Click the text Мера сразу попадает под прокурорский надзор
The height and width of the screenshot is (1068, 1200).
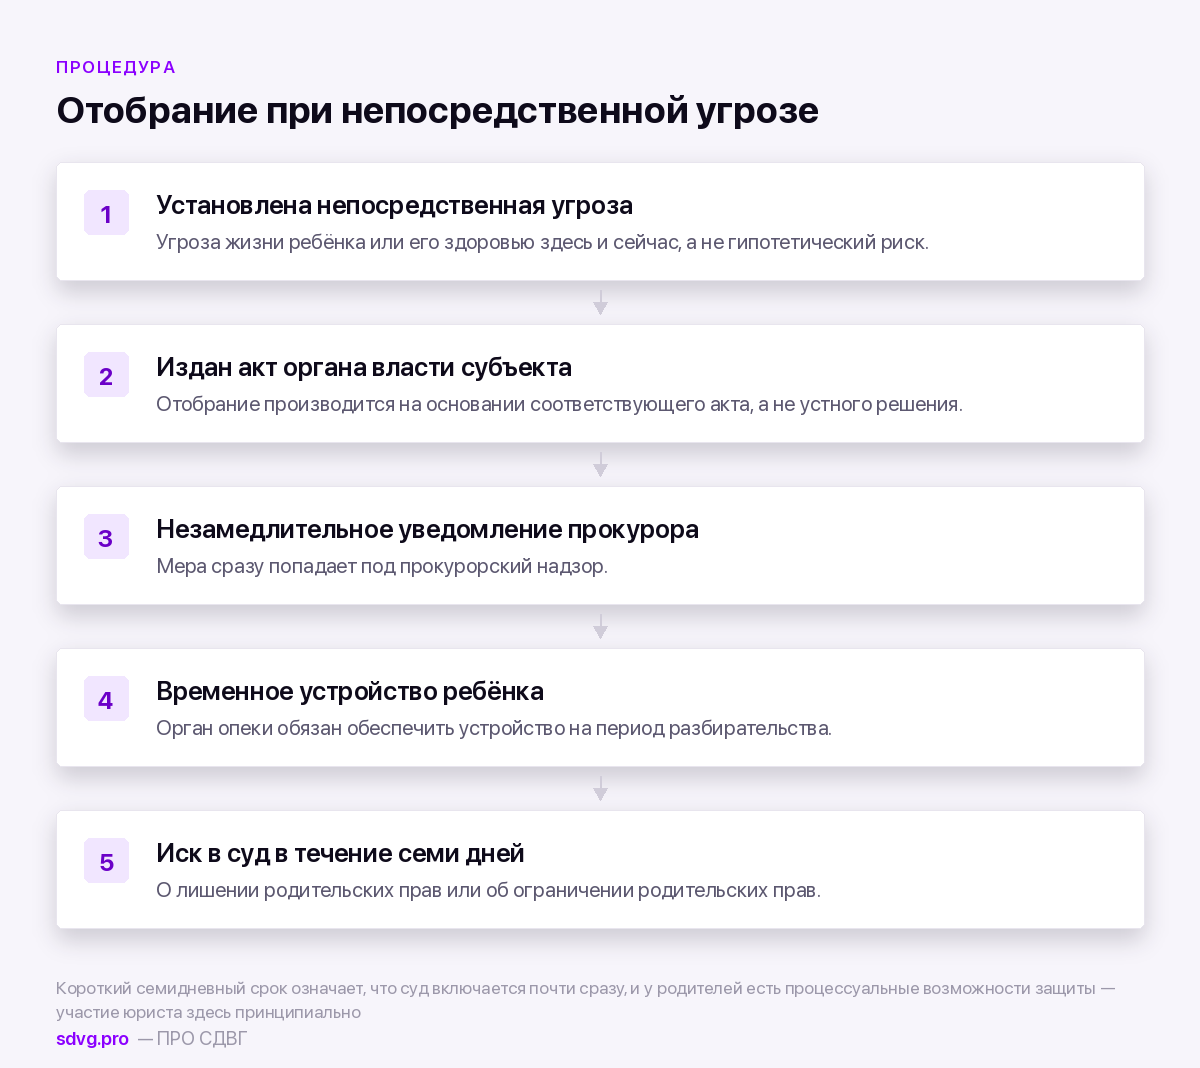pos(382,566)
